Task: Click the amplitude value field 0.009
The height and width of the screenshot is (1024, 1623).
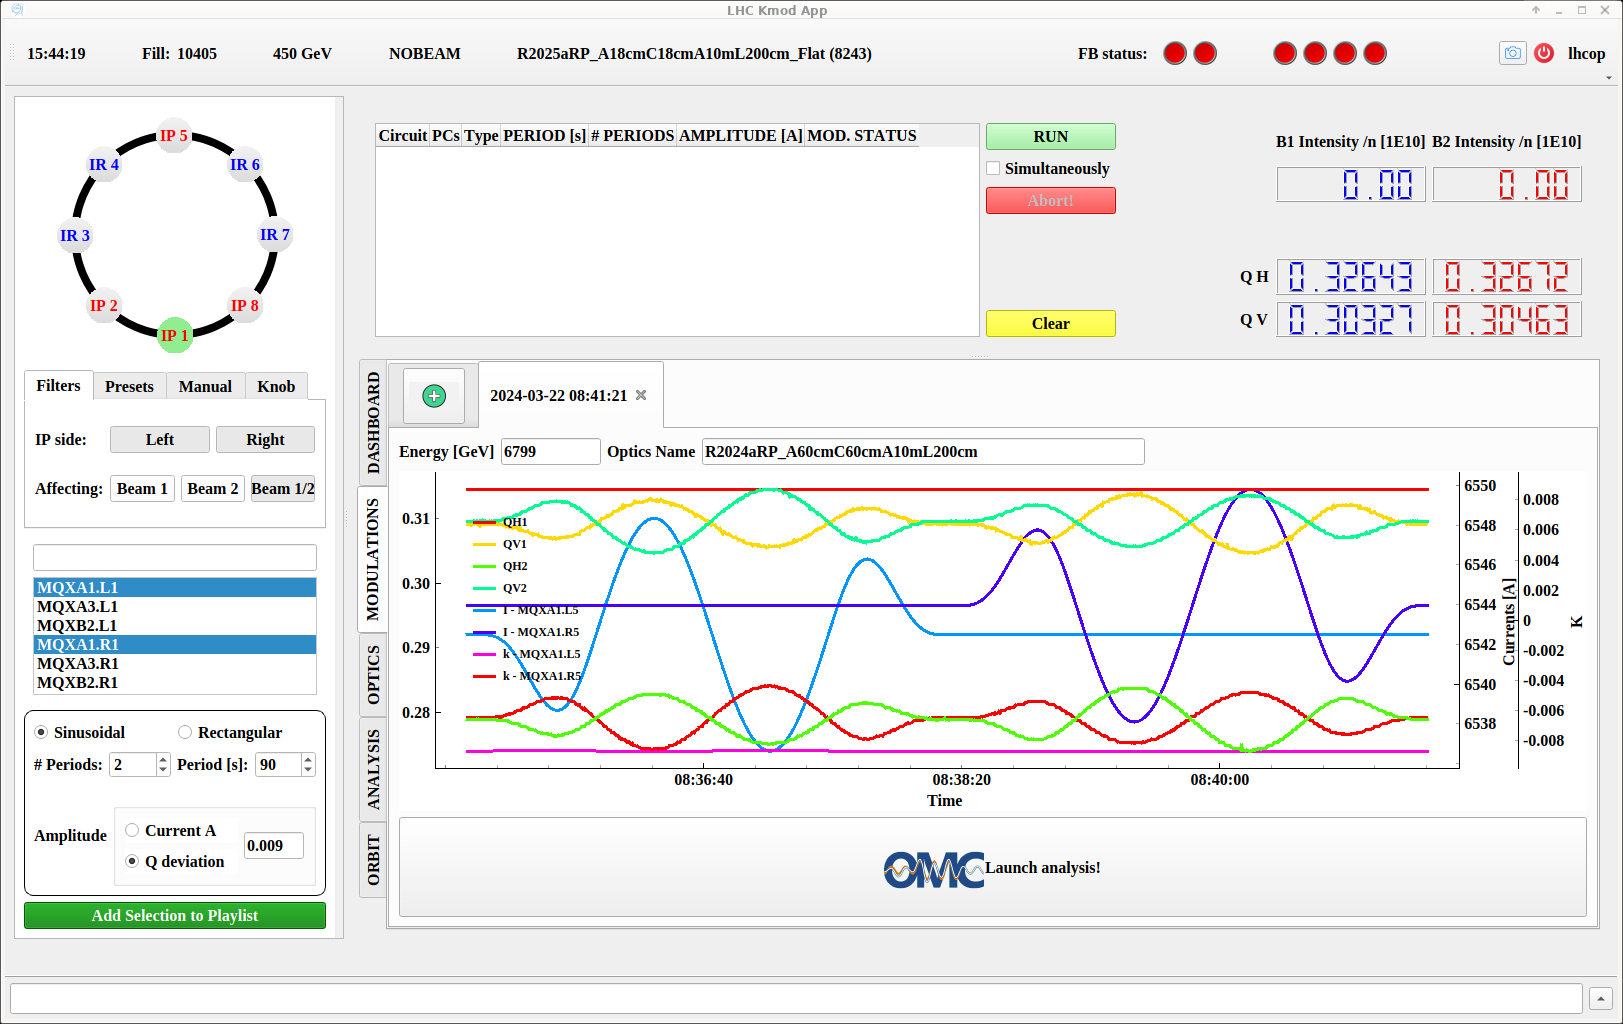Action: (274, 845)
